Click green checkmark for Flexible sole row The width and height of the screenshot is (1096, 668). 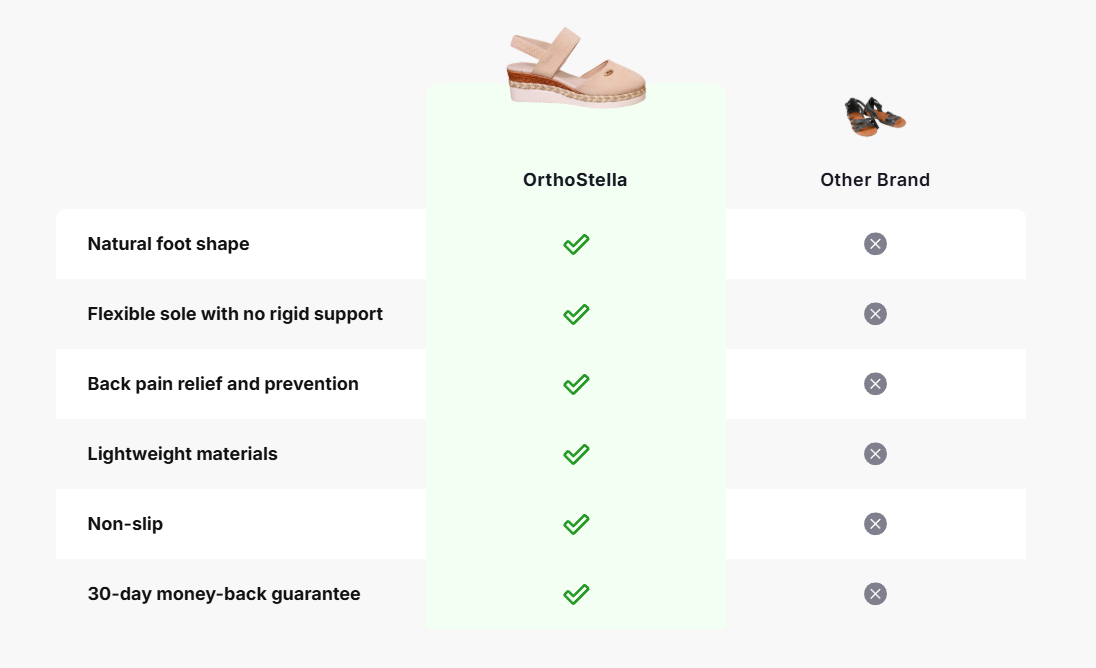pos(576,314)
